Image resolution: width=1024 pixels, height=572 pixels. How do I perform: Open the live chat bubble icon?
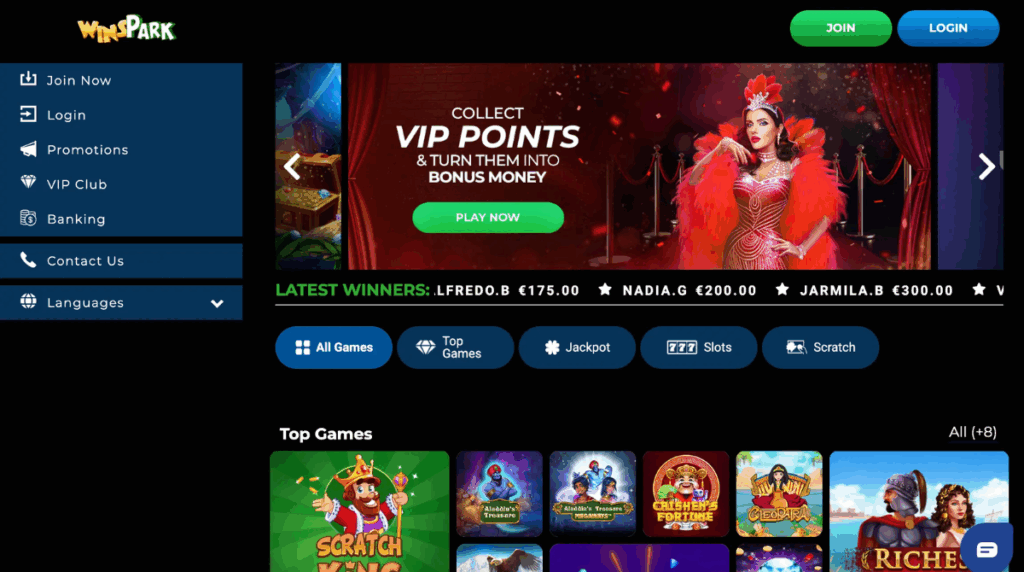coord(987,549)
